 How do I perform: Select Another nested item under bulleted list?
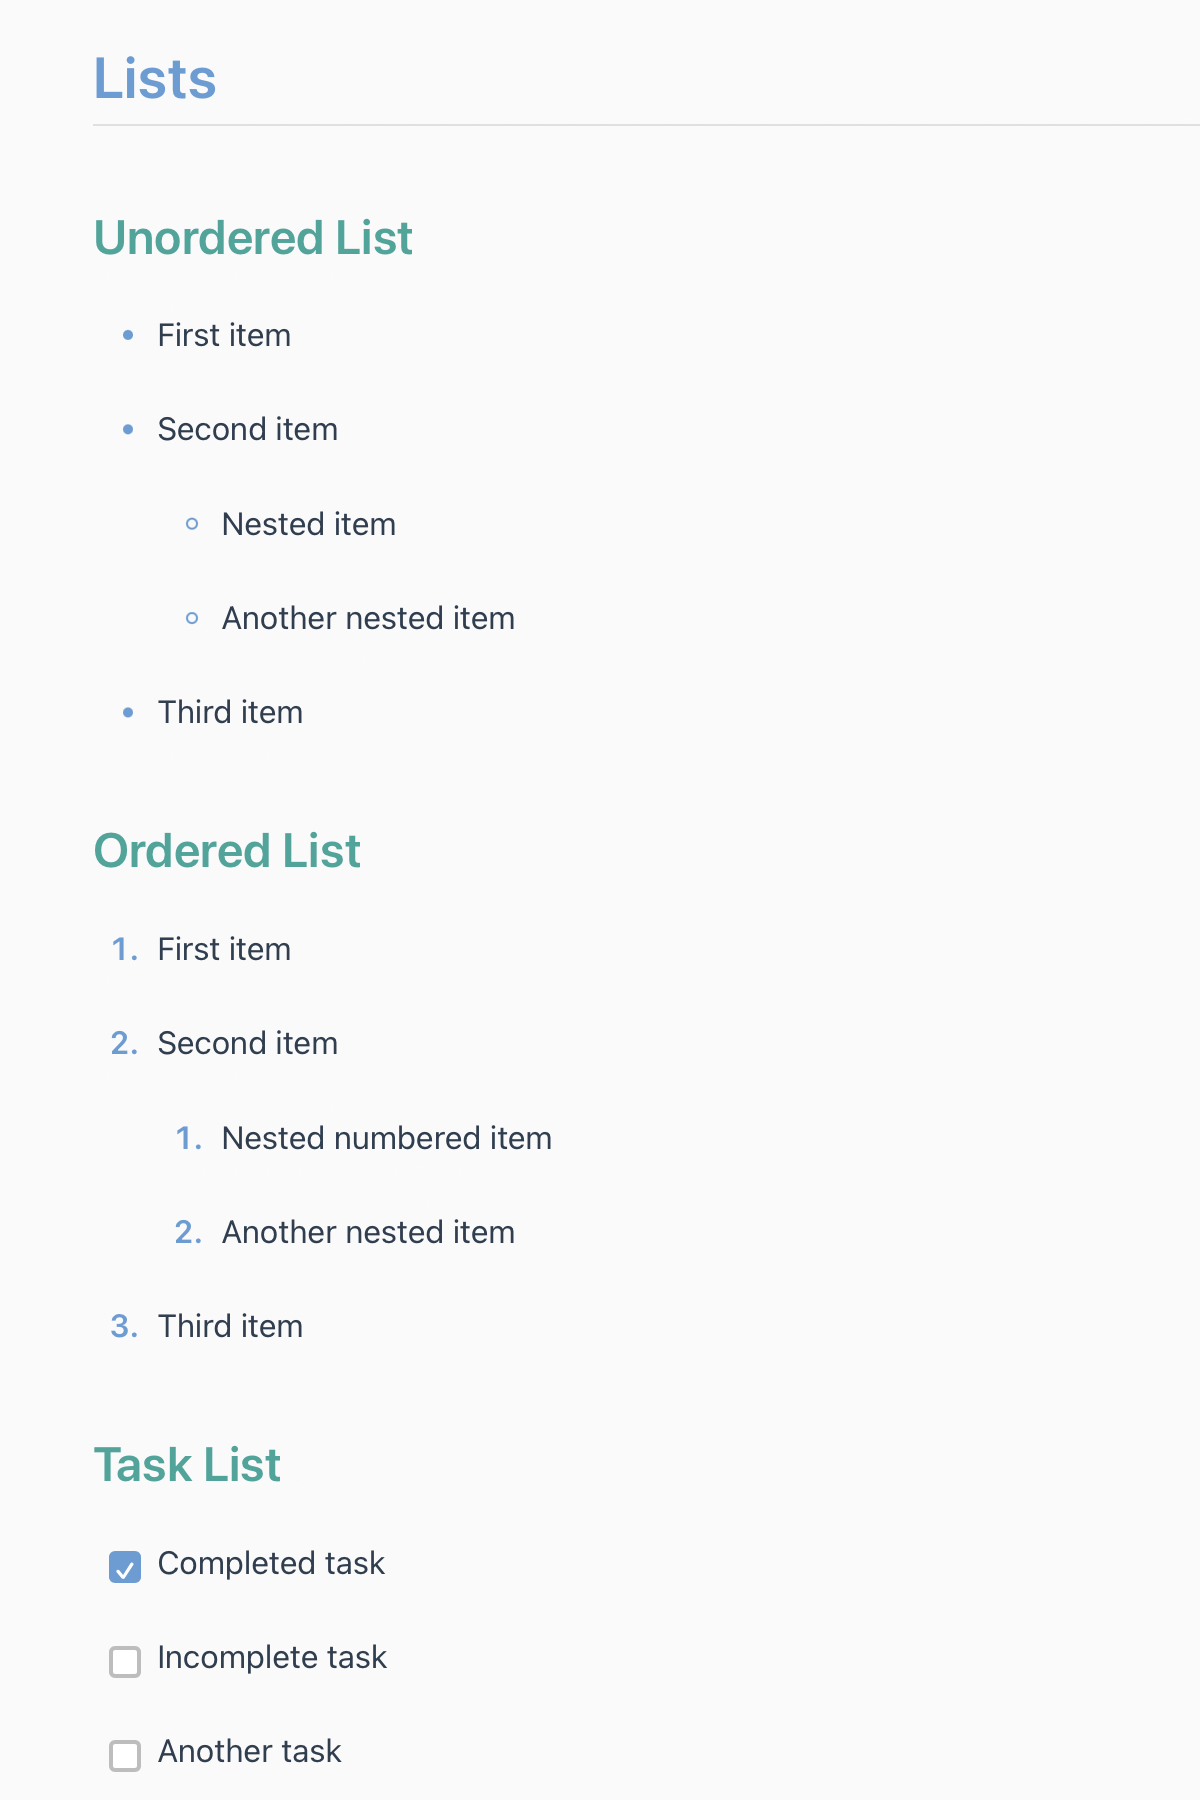368,618
